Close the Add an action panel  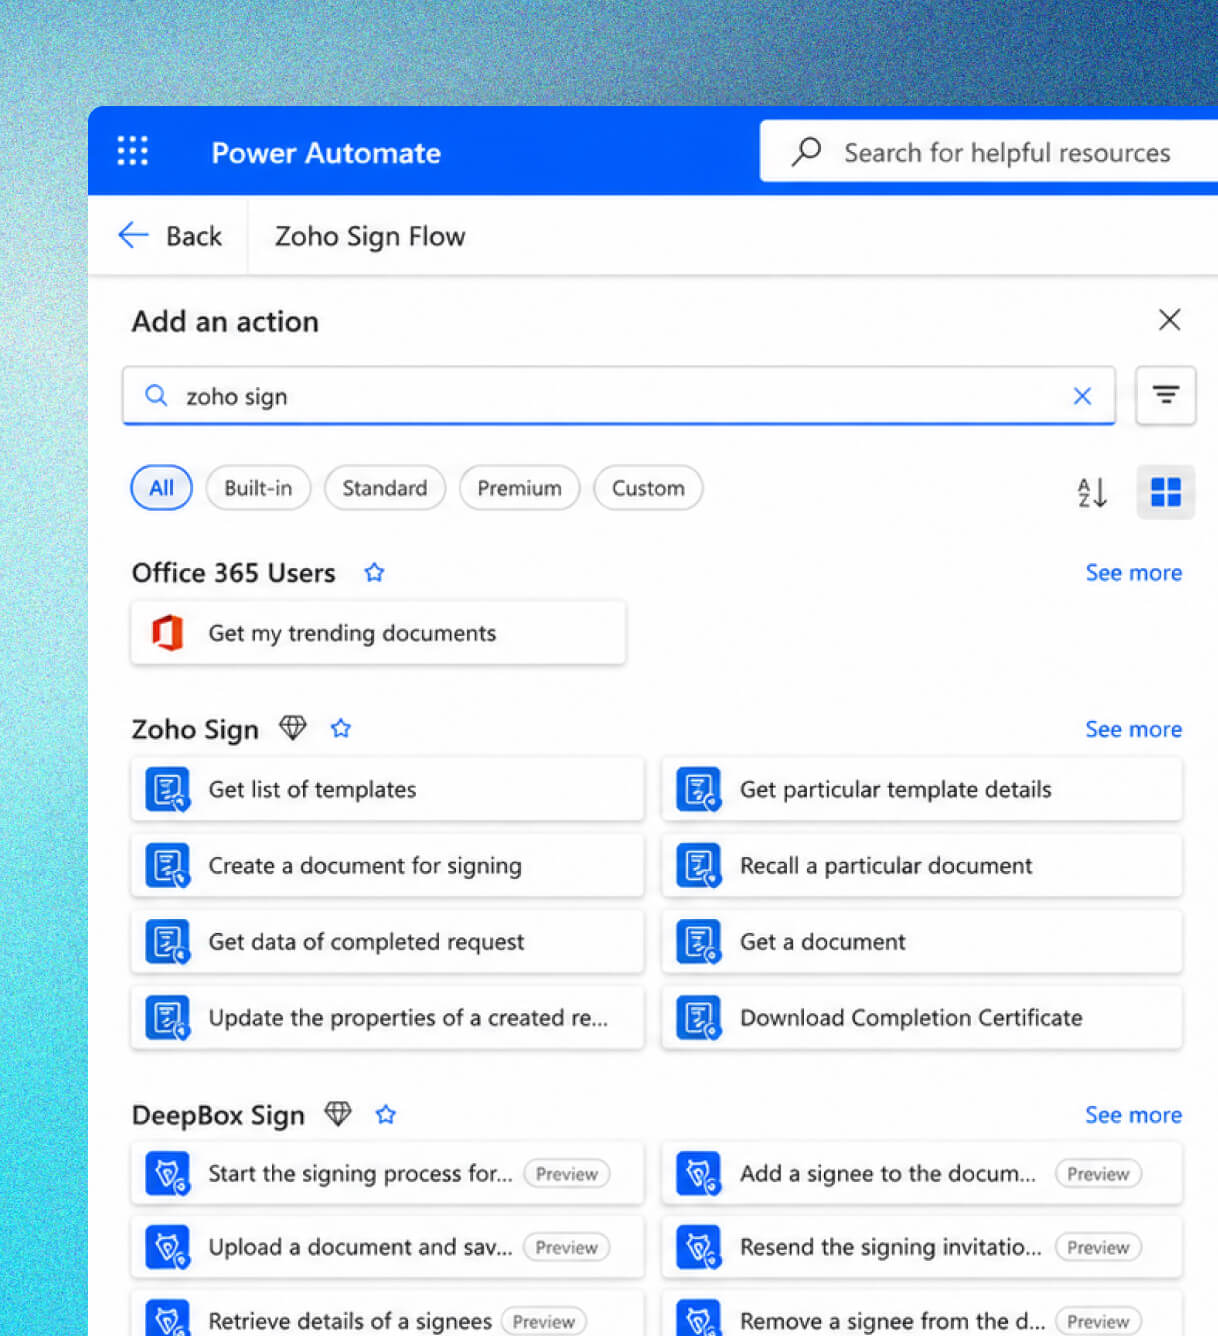[x=1169, y=320]
